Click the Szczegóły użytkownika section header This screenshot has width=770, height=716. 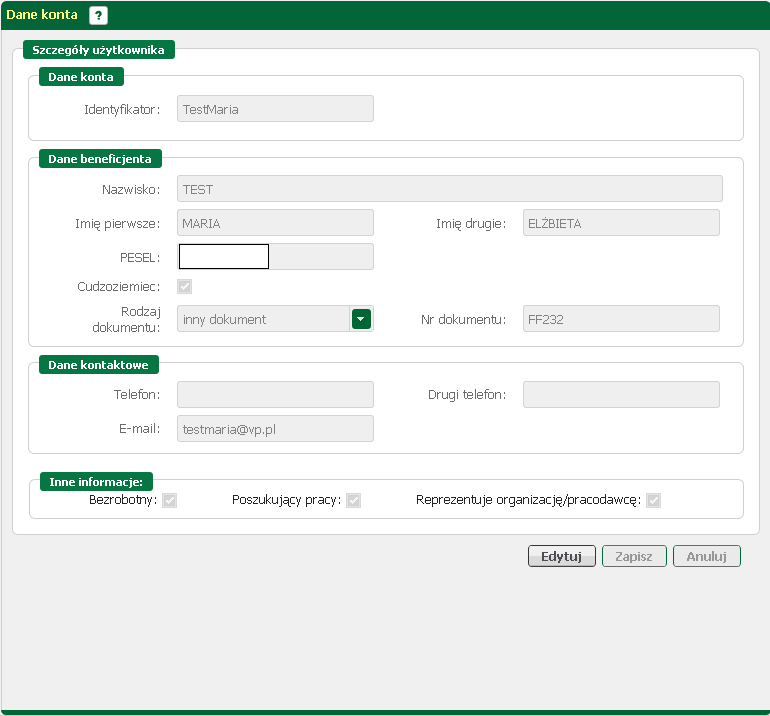click(x=99, y=50)
